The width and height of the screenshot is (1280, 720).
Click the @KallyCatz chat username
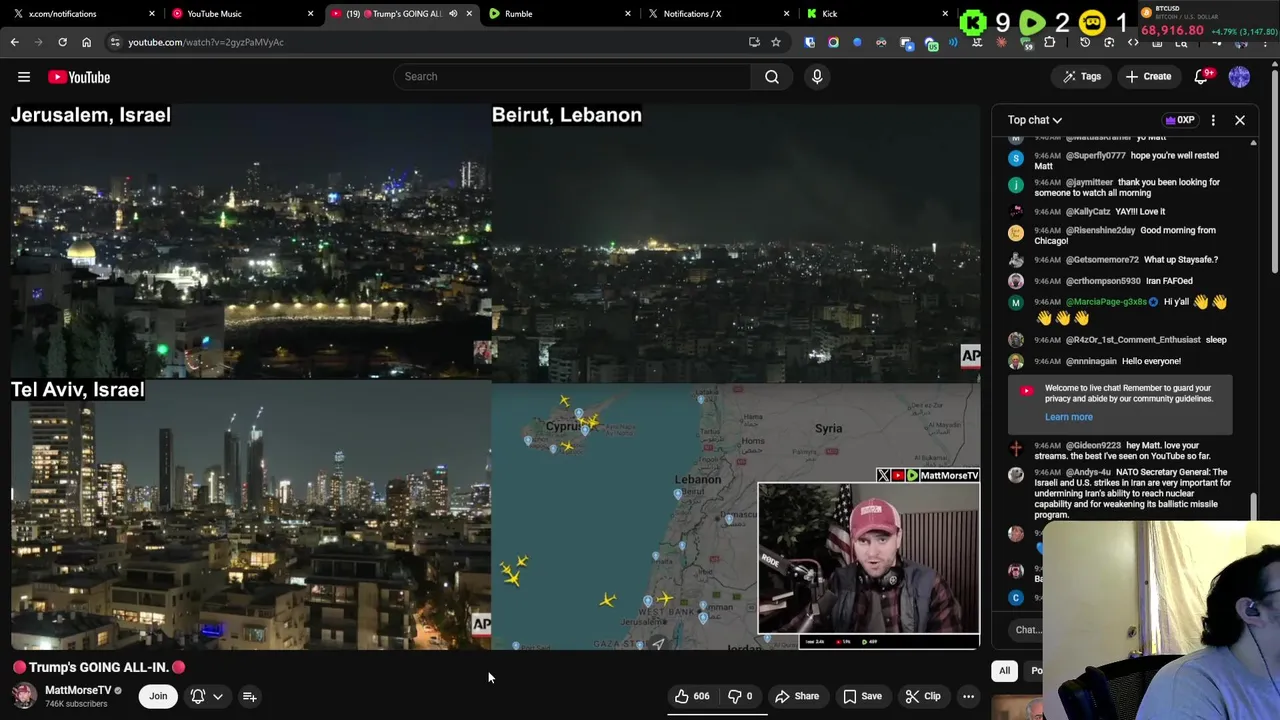(1088, 212)
